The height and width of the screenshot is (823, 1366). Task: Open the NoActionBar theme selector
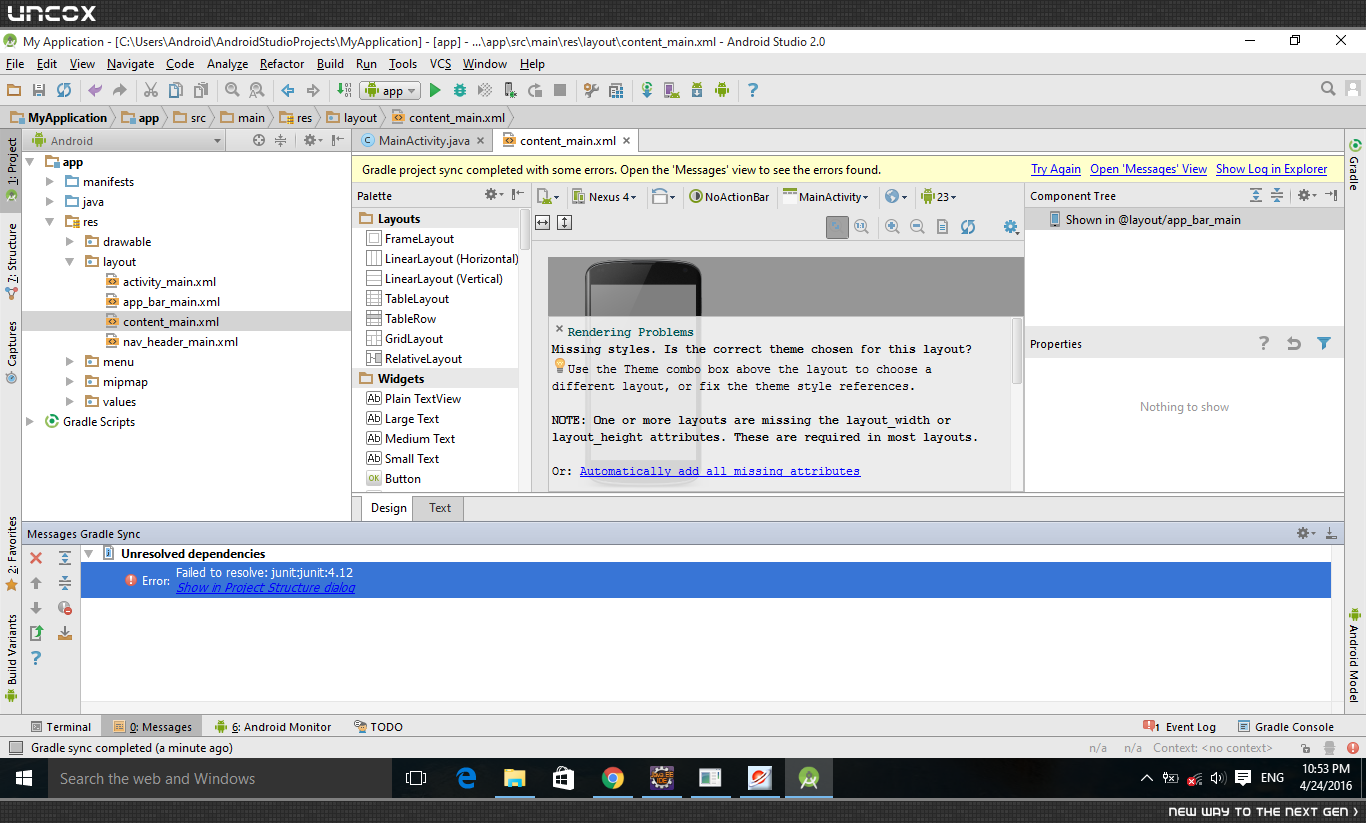pos(730,197)
